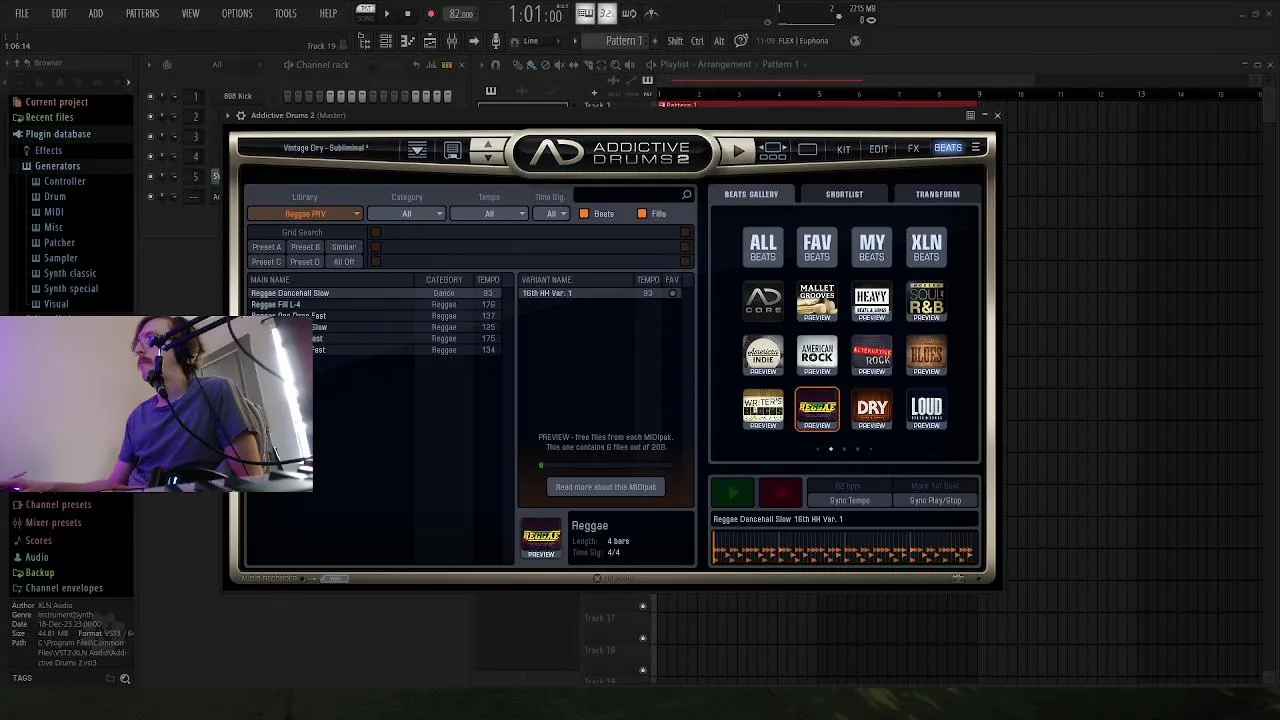
Task: Open the Time Sig filter dropdown
Action: pyautogui.click(x=551, y=214)
